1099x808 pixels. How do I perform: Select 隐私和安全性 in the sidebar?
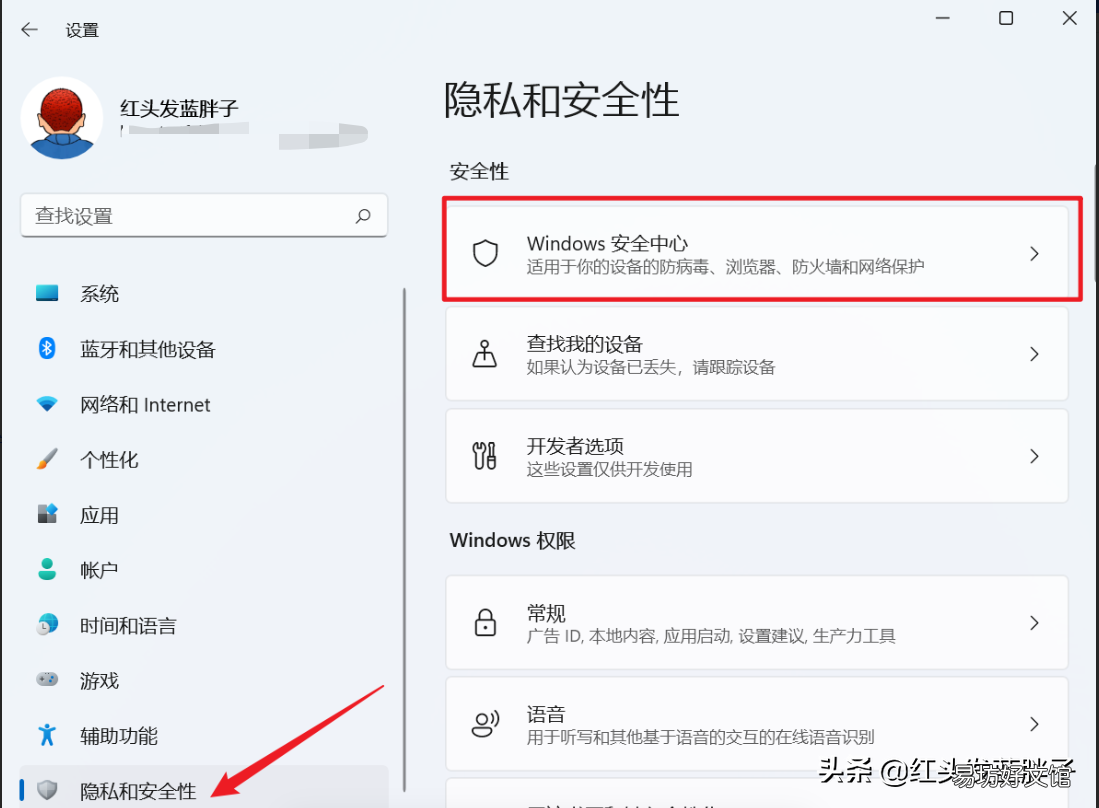pyautogui.click(x=204, y=788)
